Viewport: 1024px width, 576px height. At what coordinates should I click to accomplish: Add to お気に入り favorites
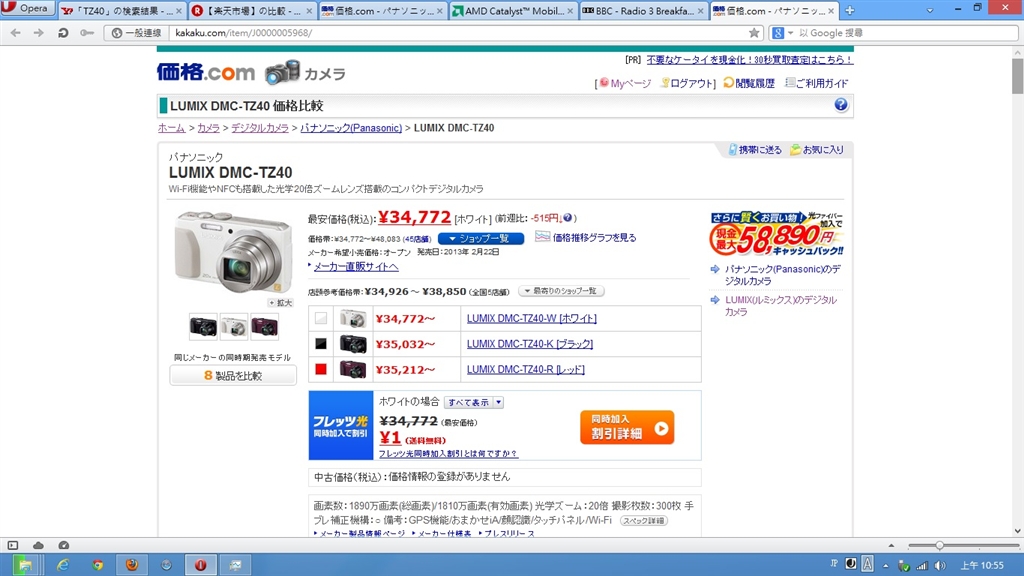coord(817,150)
